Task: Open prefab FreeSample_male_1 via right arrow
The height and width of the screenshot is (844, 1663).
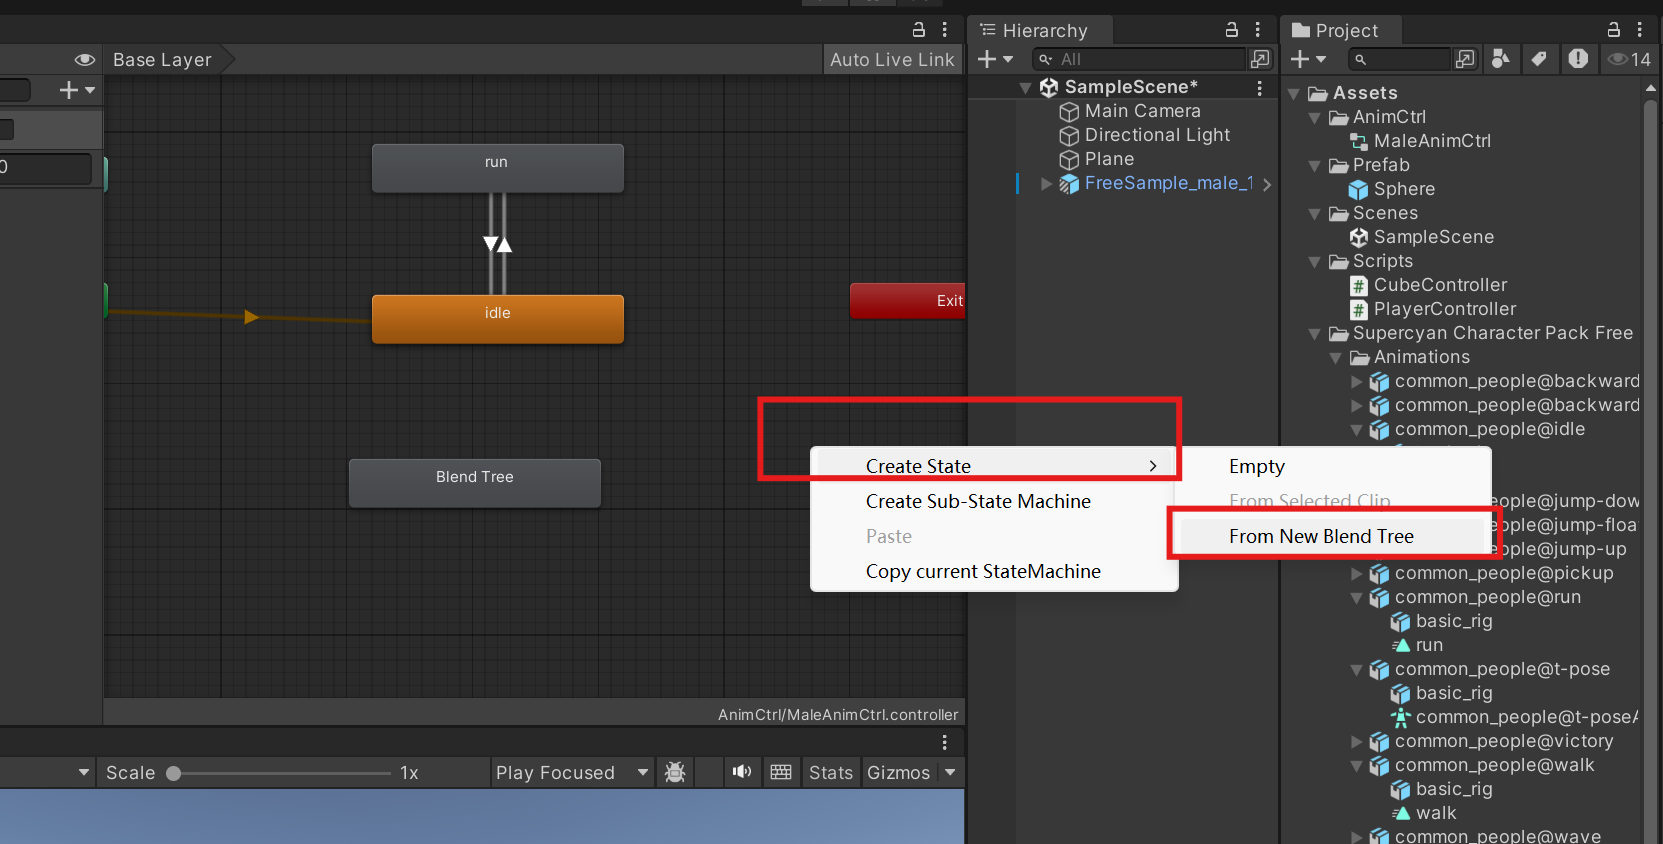Action: (x=1267, y=184)
